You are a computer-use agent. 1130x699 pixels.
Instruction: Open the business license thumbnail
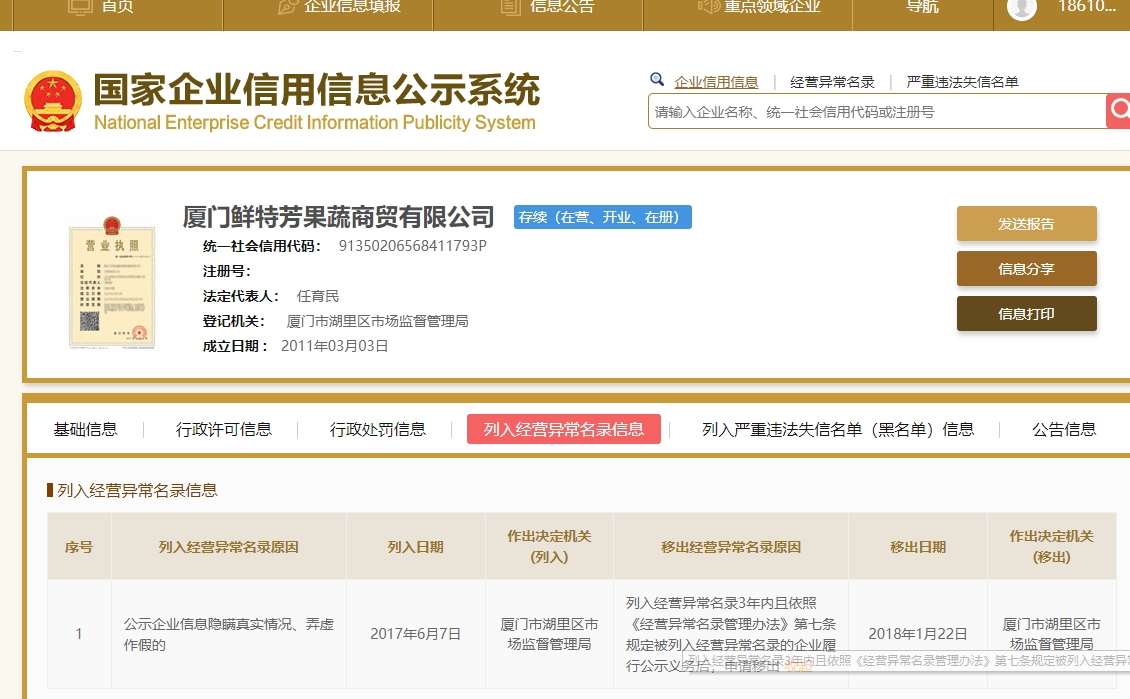112,282
